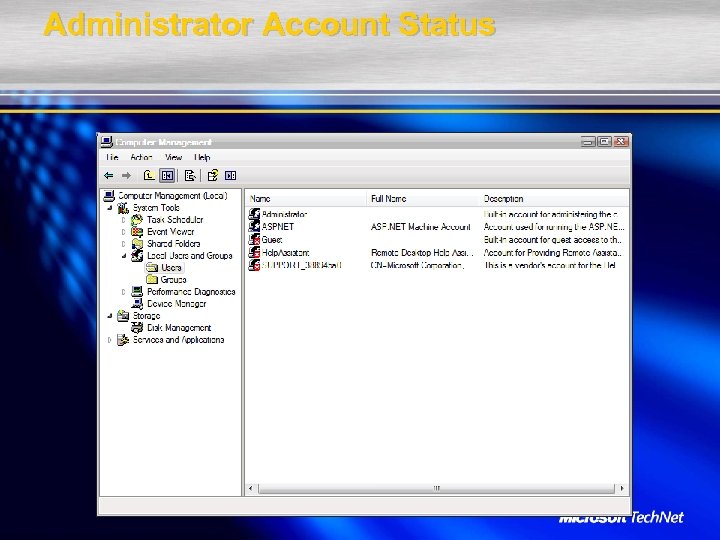
Task: Click 'ASP.NET Machine Account' full name cell
Action: click(421, 227)
